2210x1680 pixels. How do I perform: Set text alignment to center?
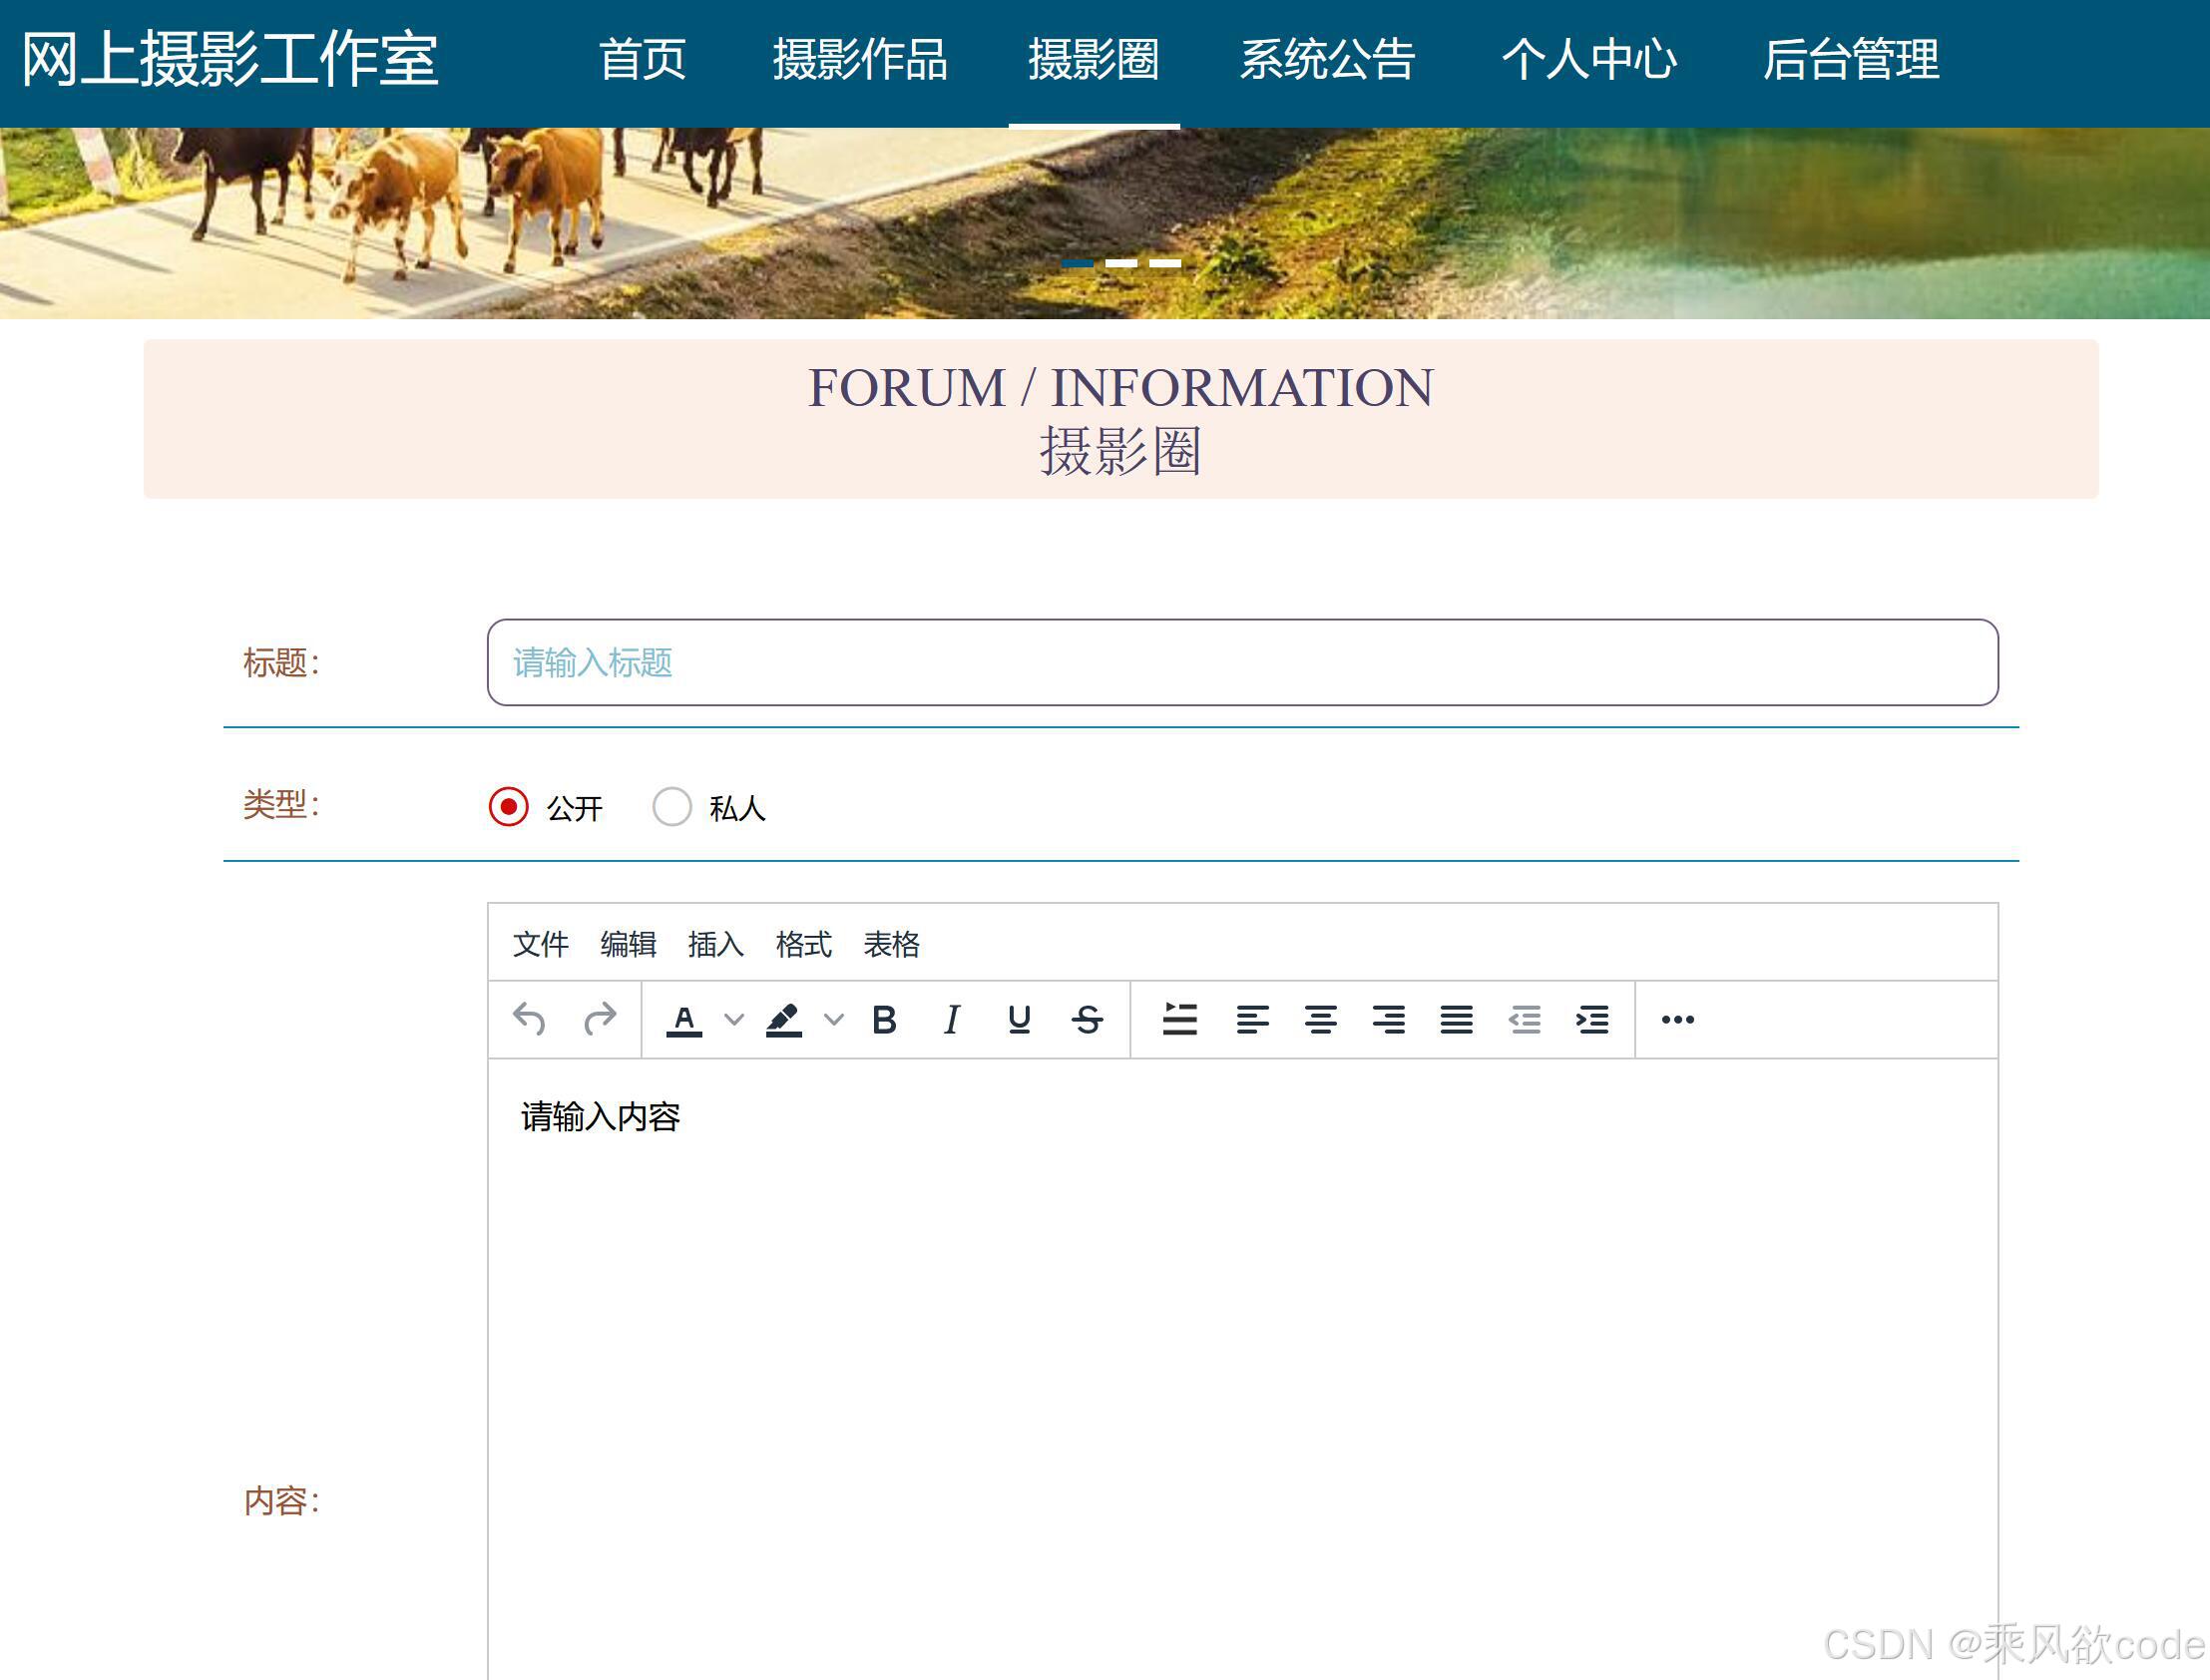1322,1020
